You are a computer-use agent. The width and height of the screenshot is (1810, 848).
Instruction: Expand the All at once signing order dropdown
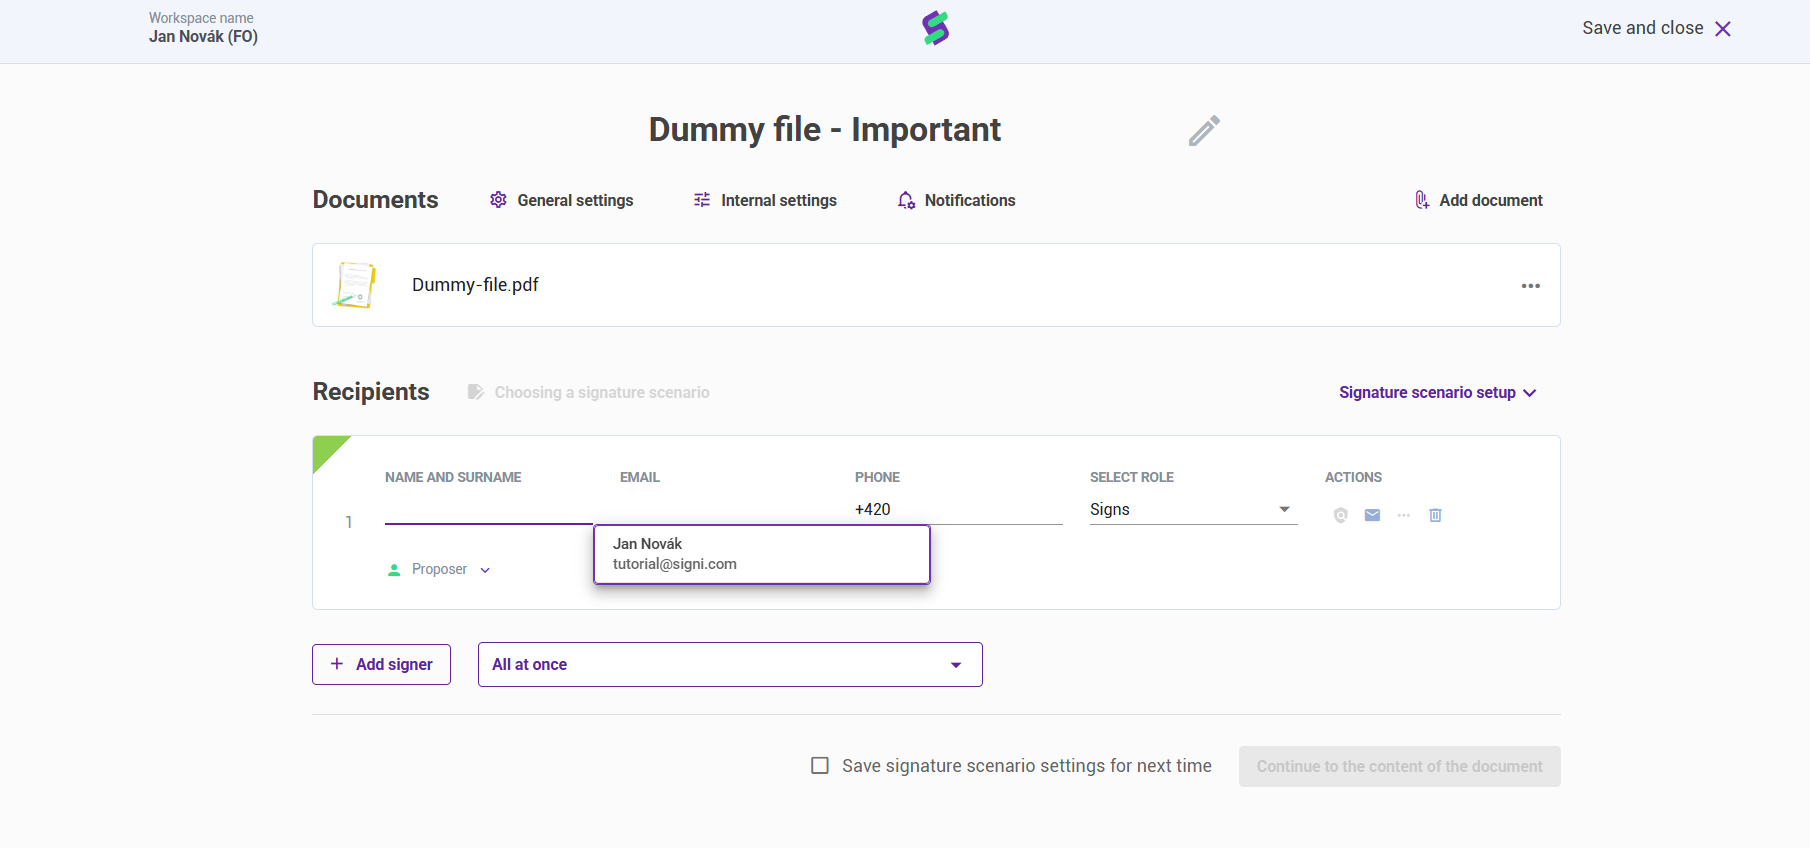[x=730, y=665]
